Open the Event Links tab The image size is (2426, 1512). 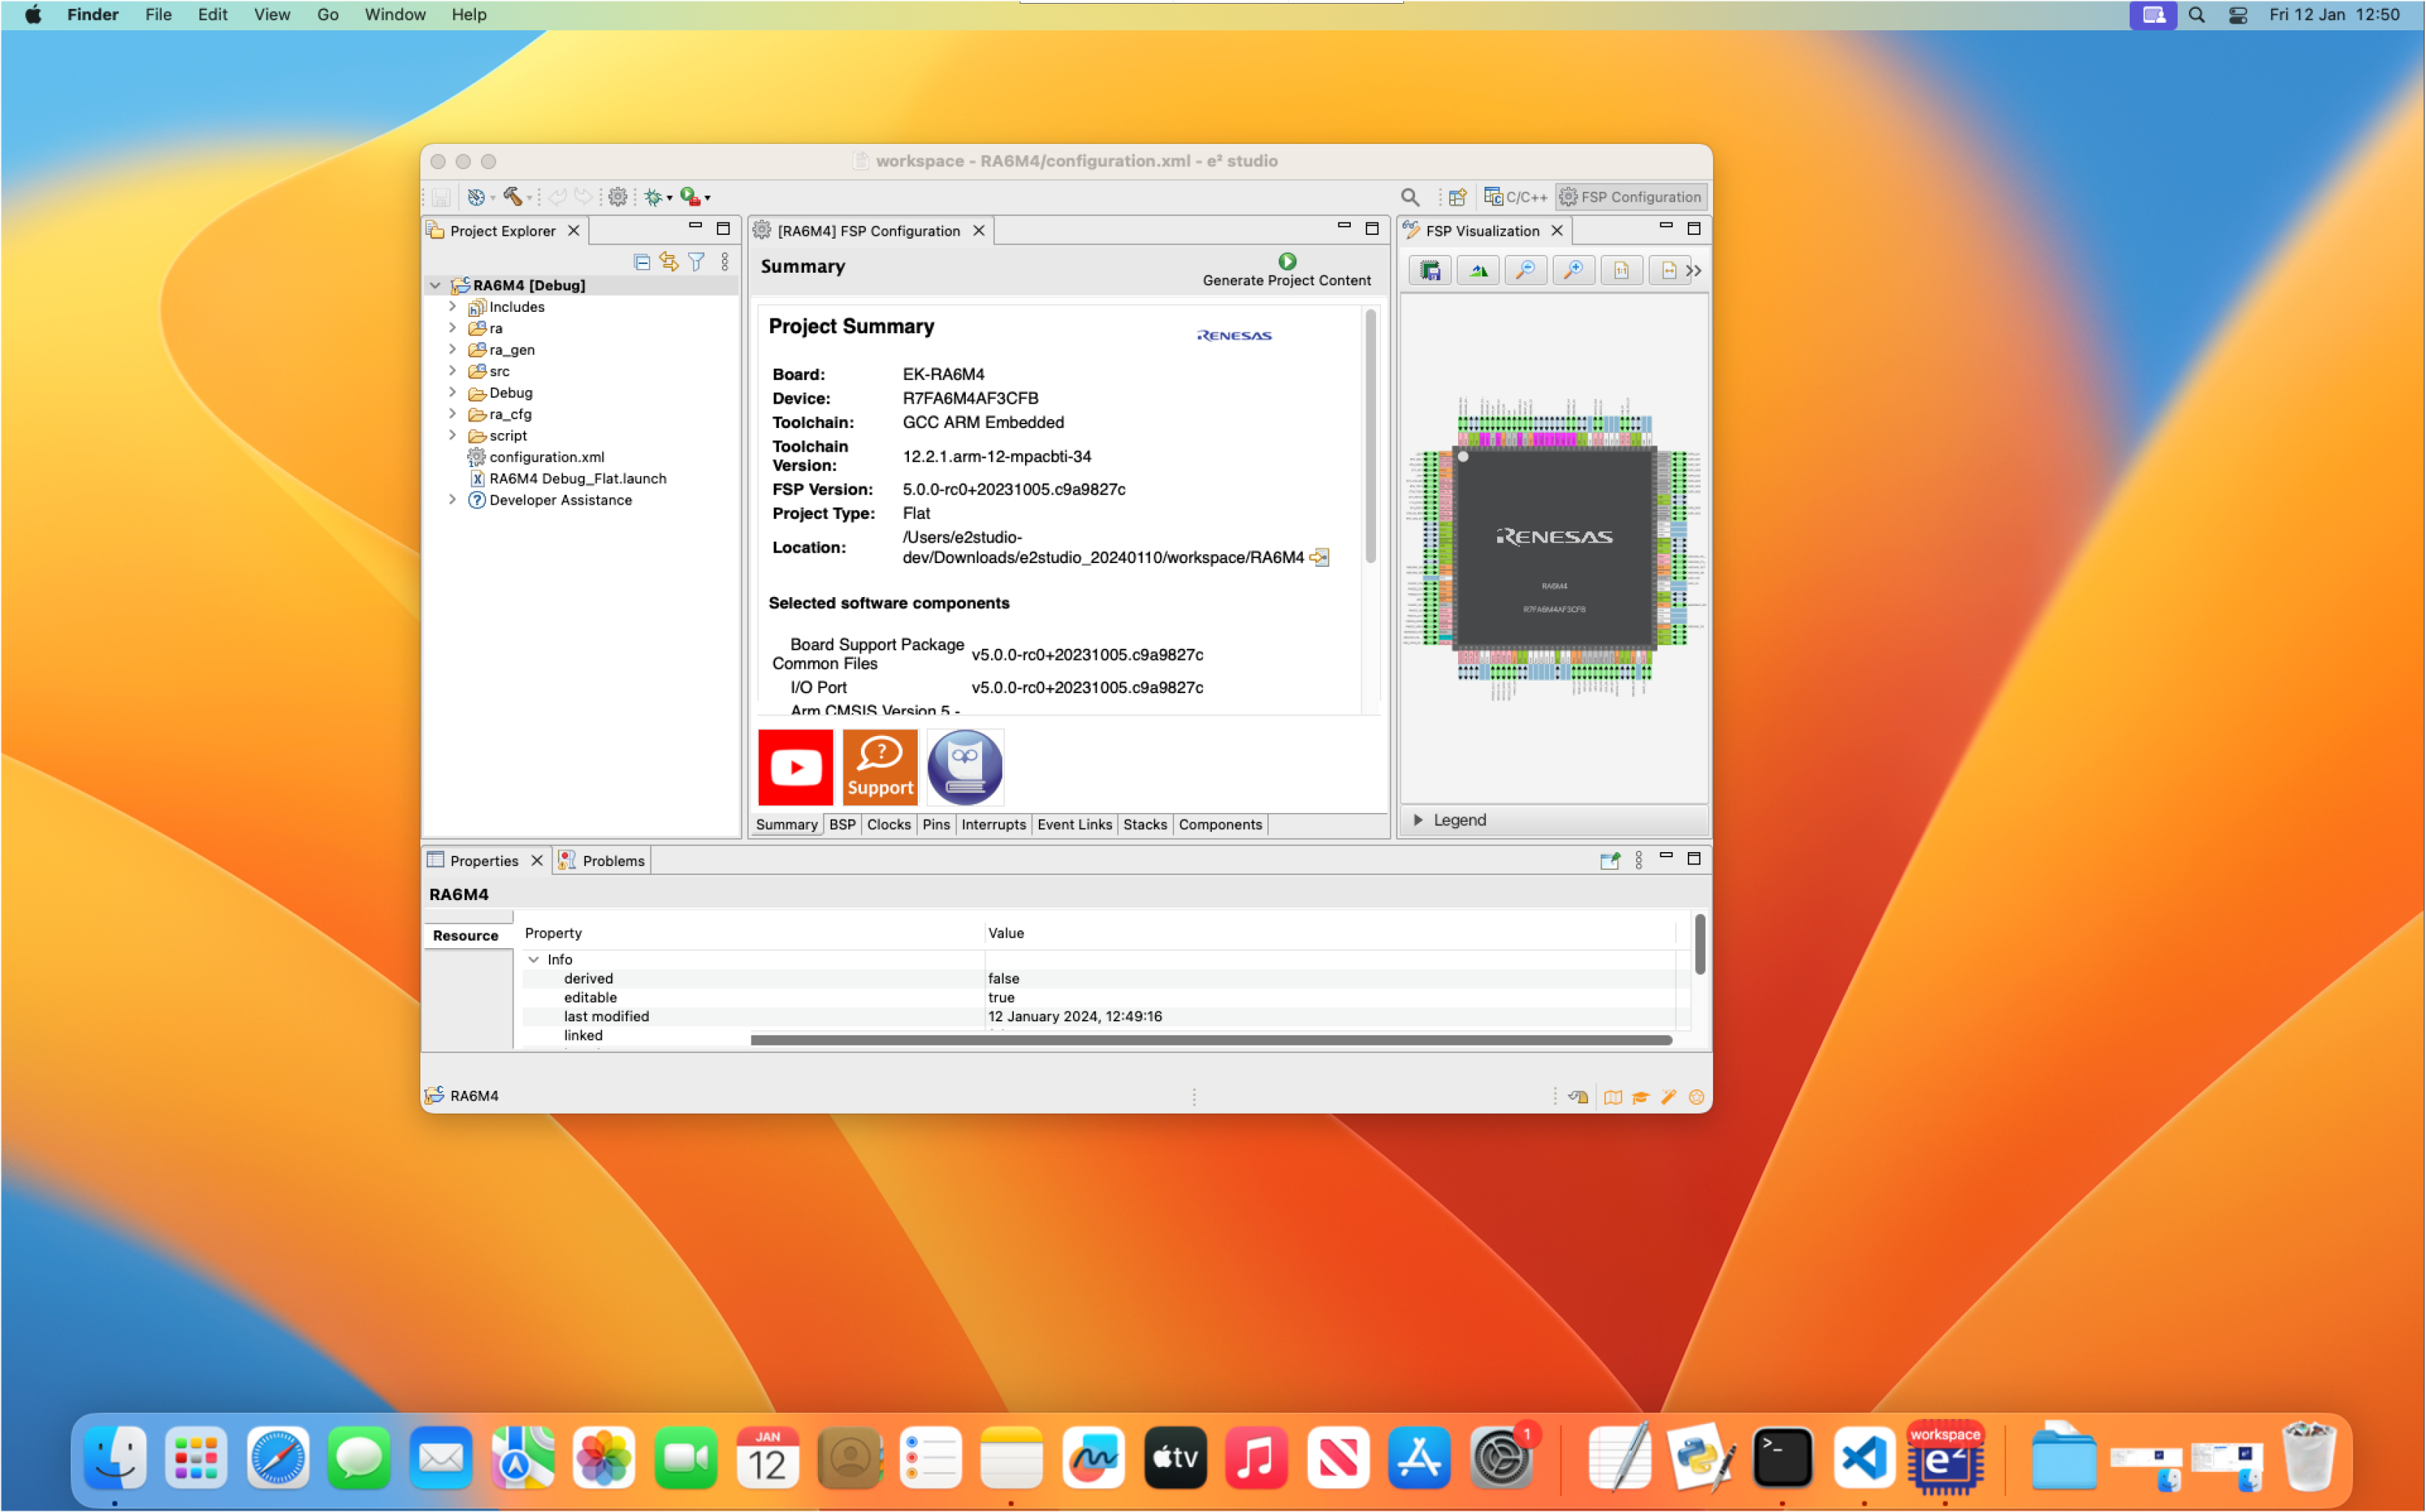click(1074, 825)
